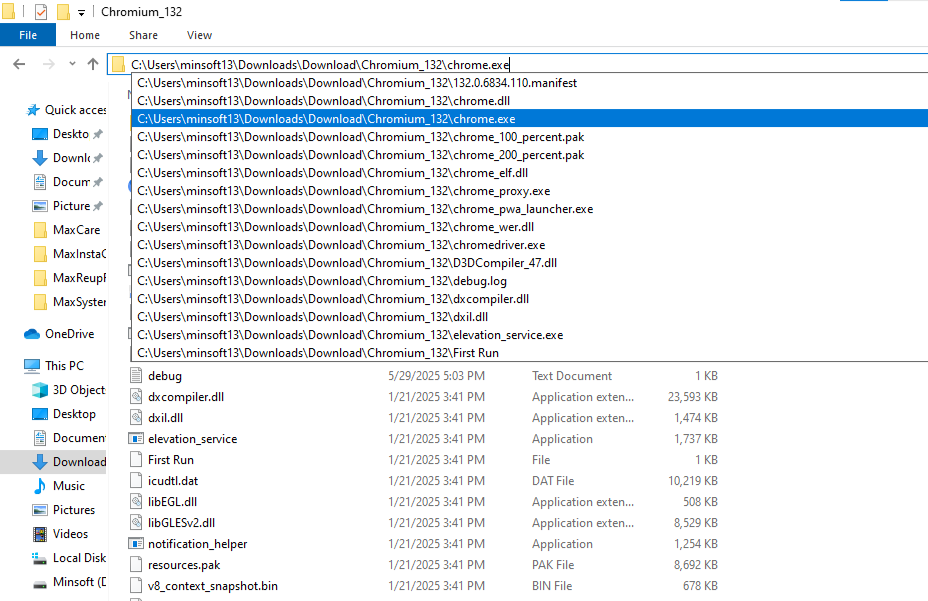This screenshot has width=928, height=601.
Task: Open pinned Pictures under Quick access
Action: (x=68, y=205)
